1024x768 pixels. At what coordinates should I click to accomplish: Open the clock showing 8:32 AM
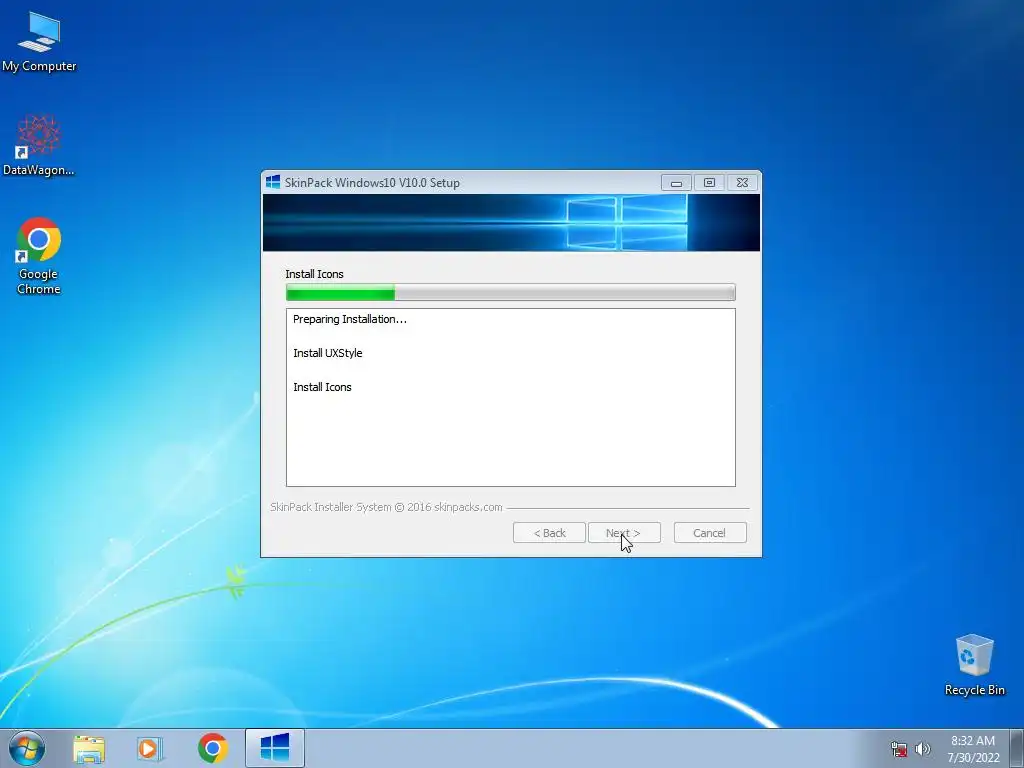click(973, 749)
